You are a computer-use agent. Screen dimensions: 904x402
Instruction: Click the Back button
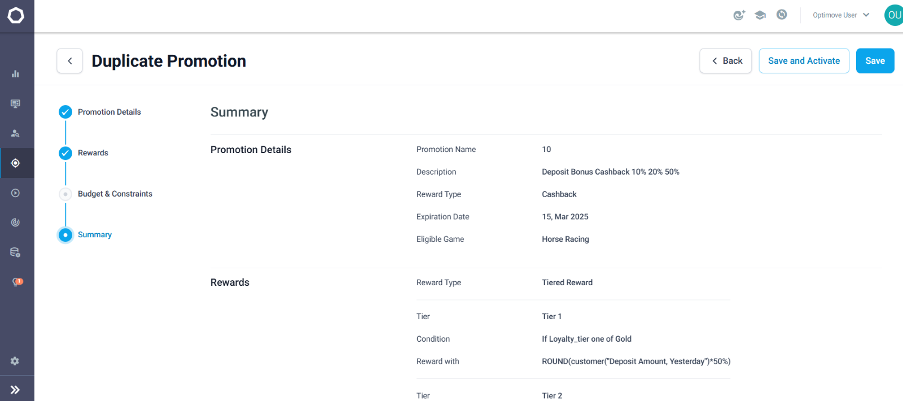726,61
